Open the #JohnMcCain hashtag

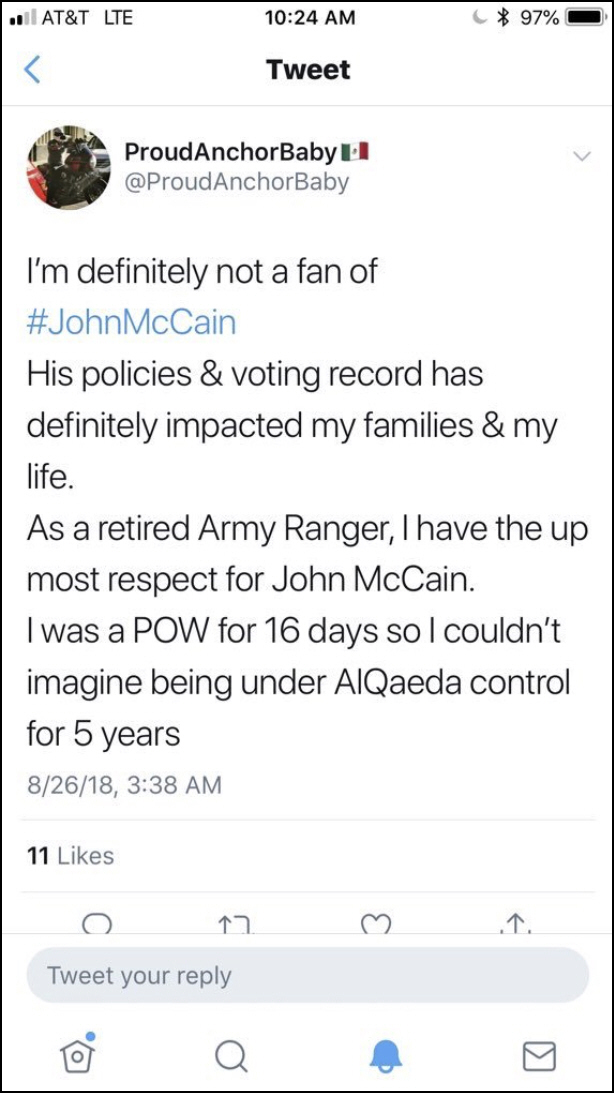[x=131, y=323]
